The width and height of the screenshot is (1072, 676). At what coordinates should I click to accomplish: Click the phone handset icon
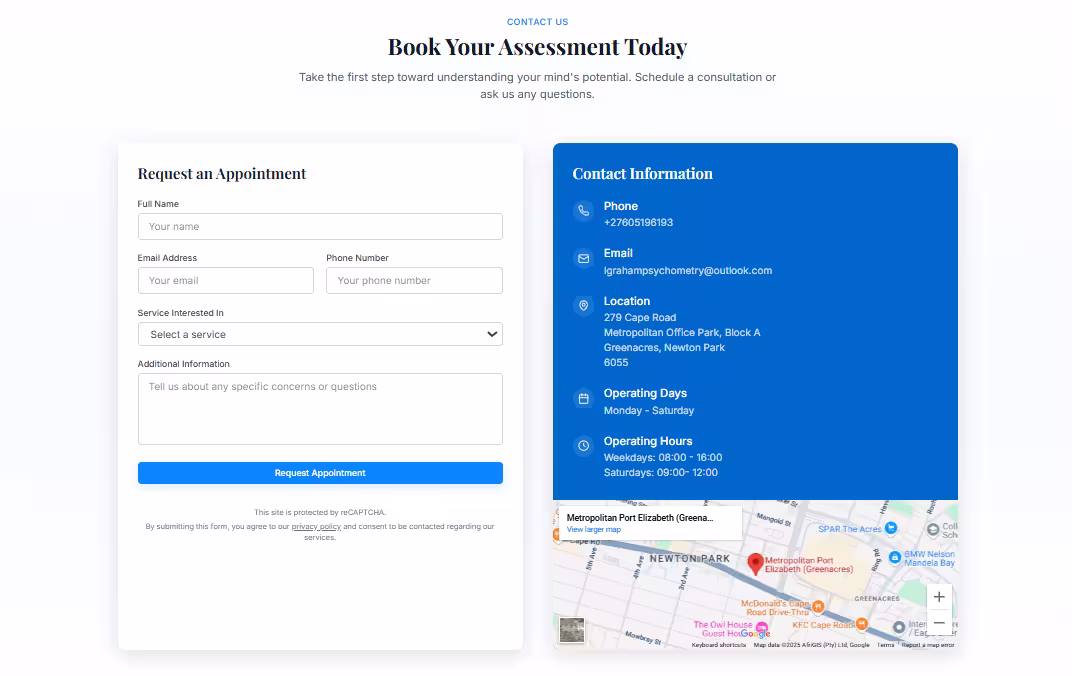583,211
